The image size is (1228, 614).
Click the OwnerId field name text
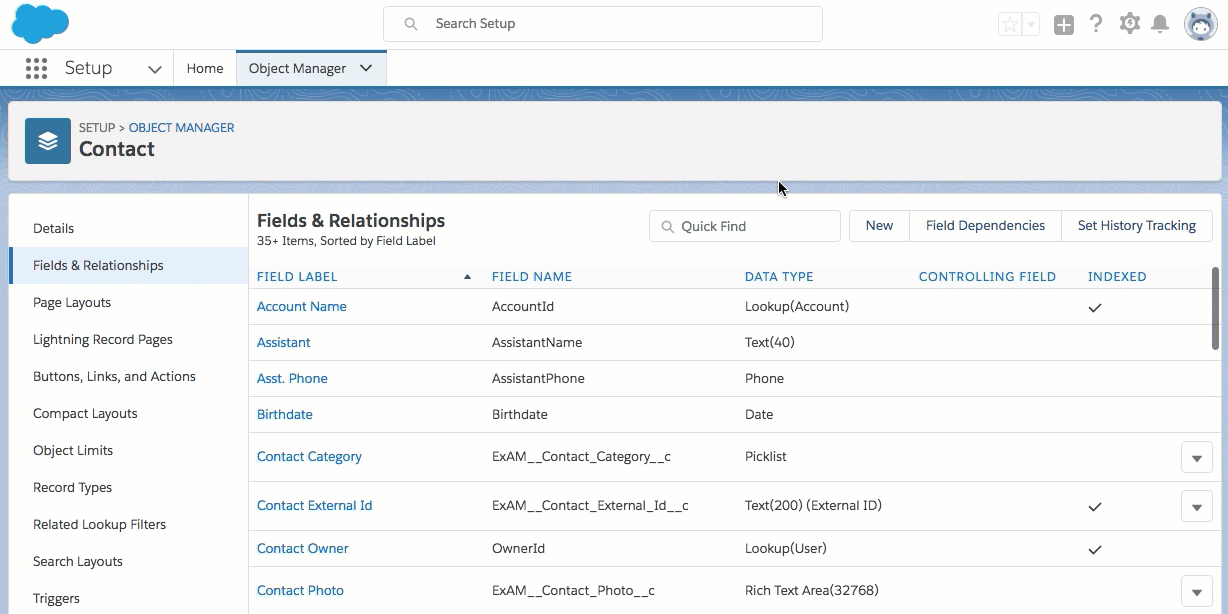point(518,549)
